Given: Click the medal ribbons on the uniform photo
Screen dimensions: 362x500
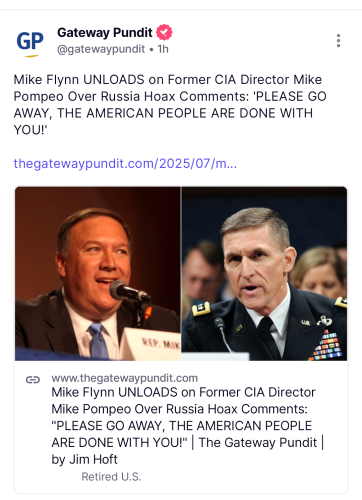Looking at the screenshot, I should point(328,345).
